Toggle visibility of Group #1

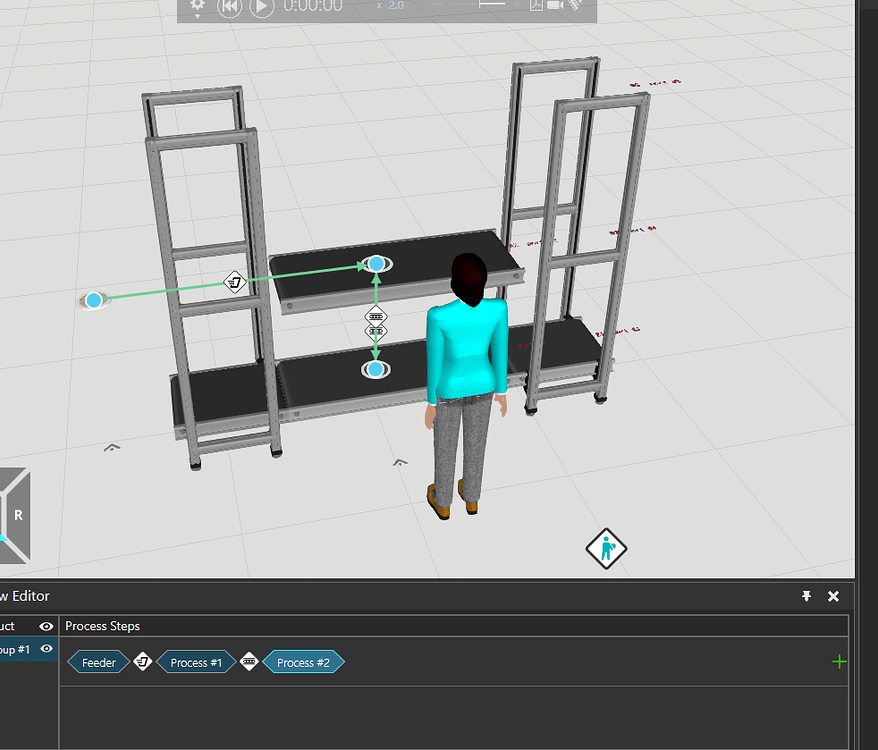pyautogui.click(x=44, y=648)
